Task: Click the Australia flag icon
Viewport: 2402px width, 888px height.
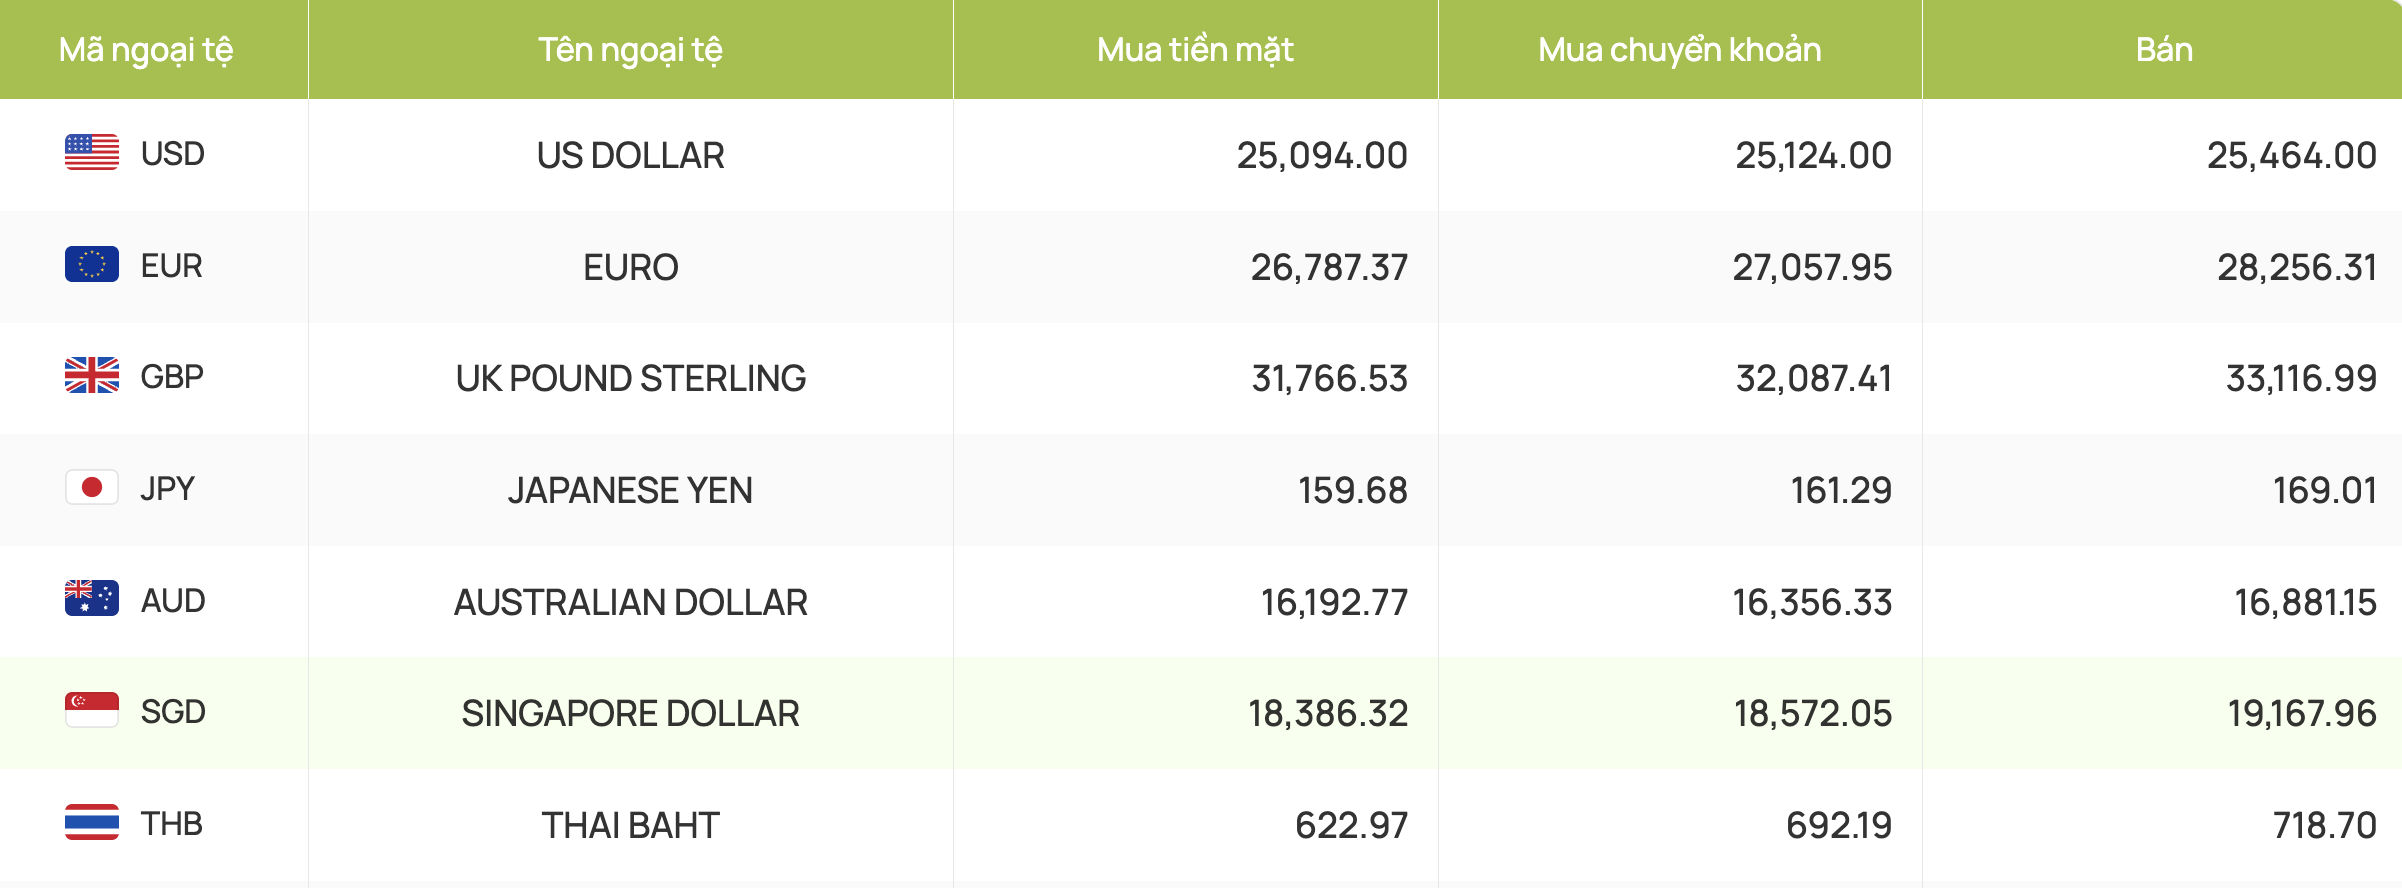Action: (x=92, y=599)
